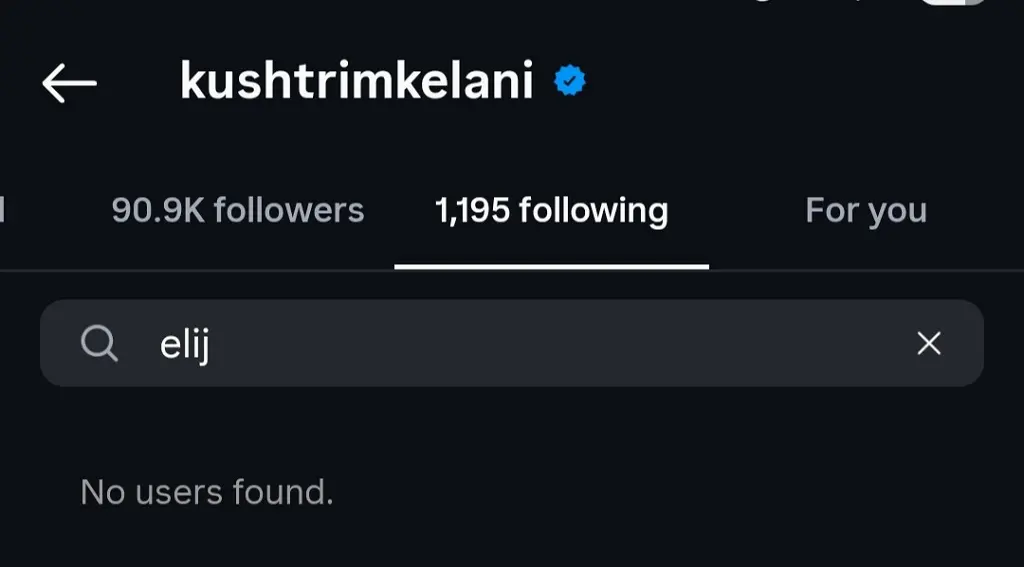The width and height of the screenshot is (1024, 567).
Task: Select the 1,195 following tab
Action: (x=552, y=212)
